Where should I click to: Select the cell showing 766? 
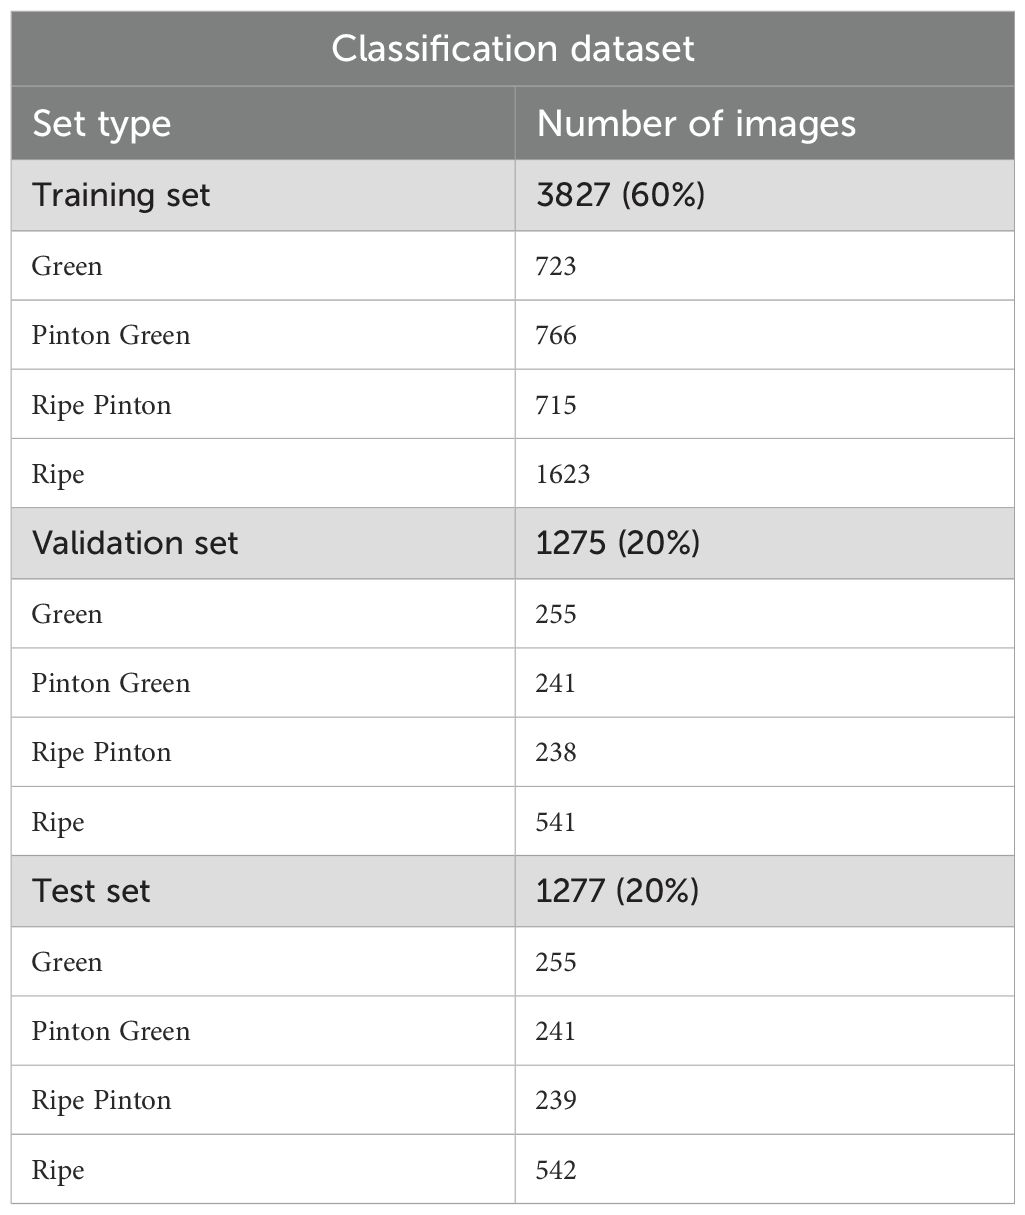coord(556,335)
